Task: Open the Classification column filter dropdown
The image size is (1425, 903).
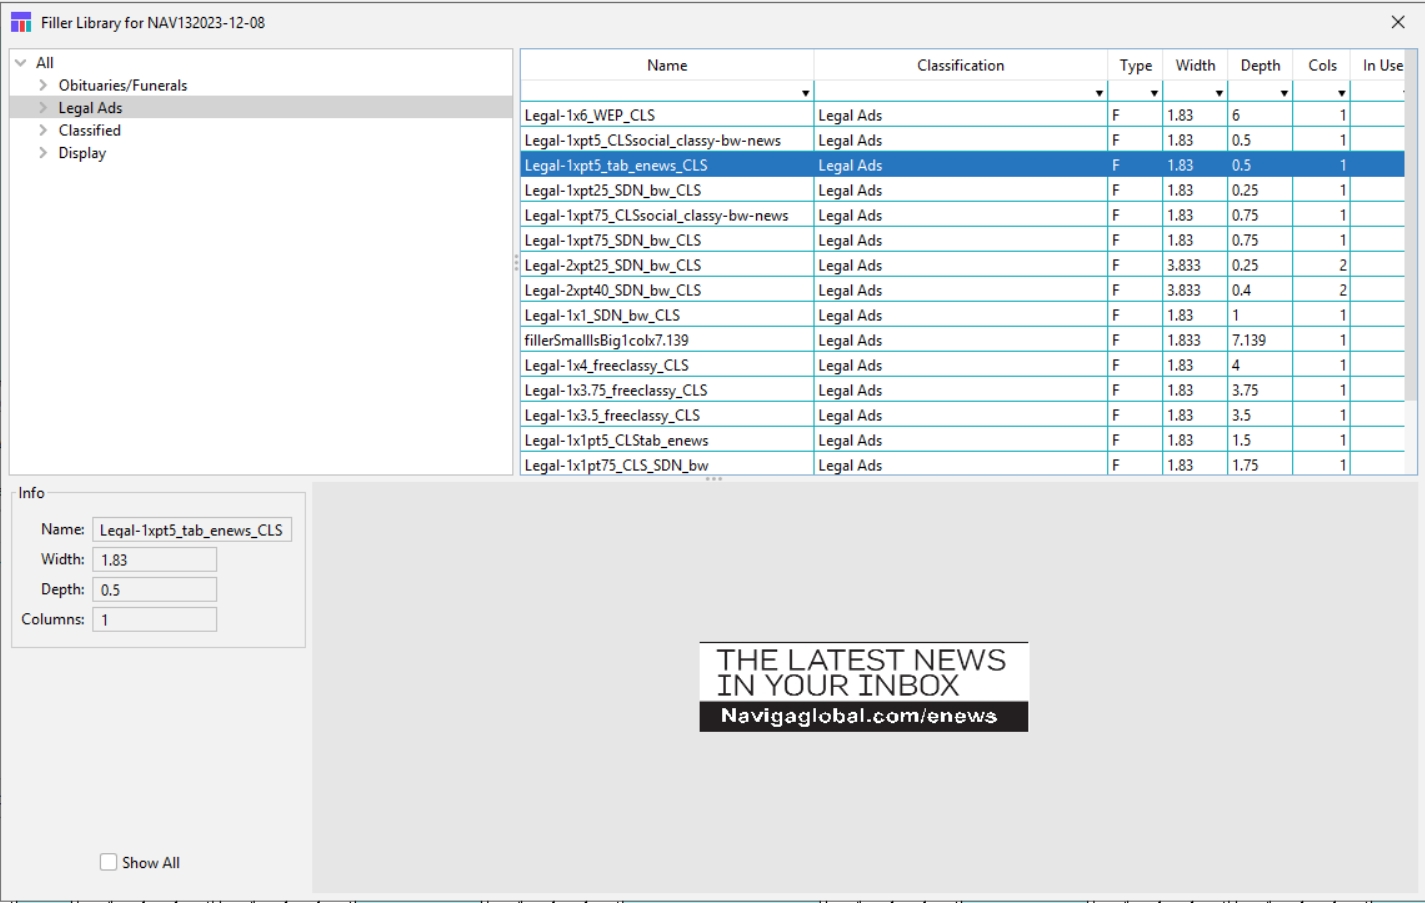Action: [x=1098, y=93]
